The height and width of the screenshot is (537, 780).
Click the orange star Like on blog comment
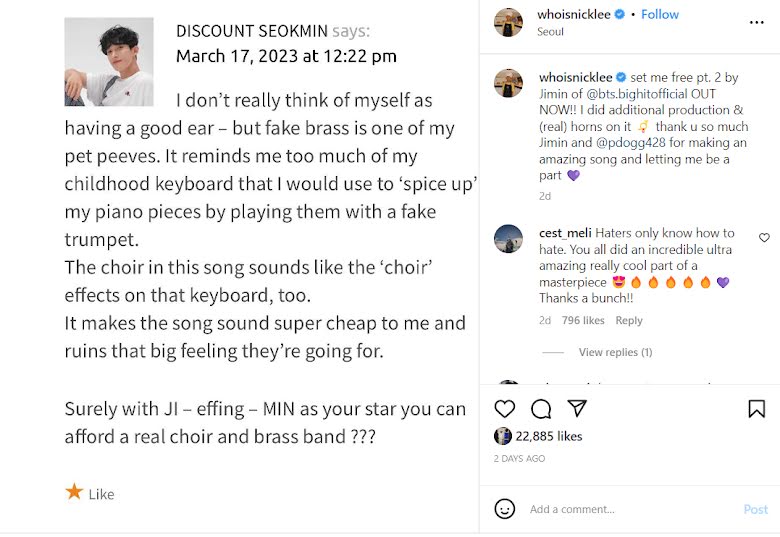tap(75, 492)
